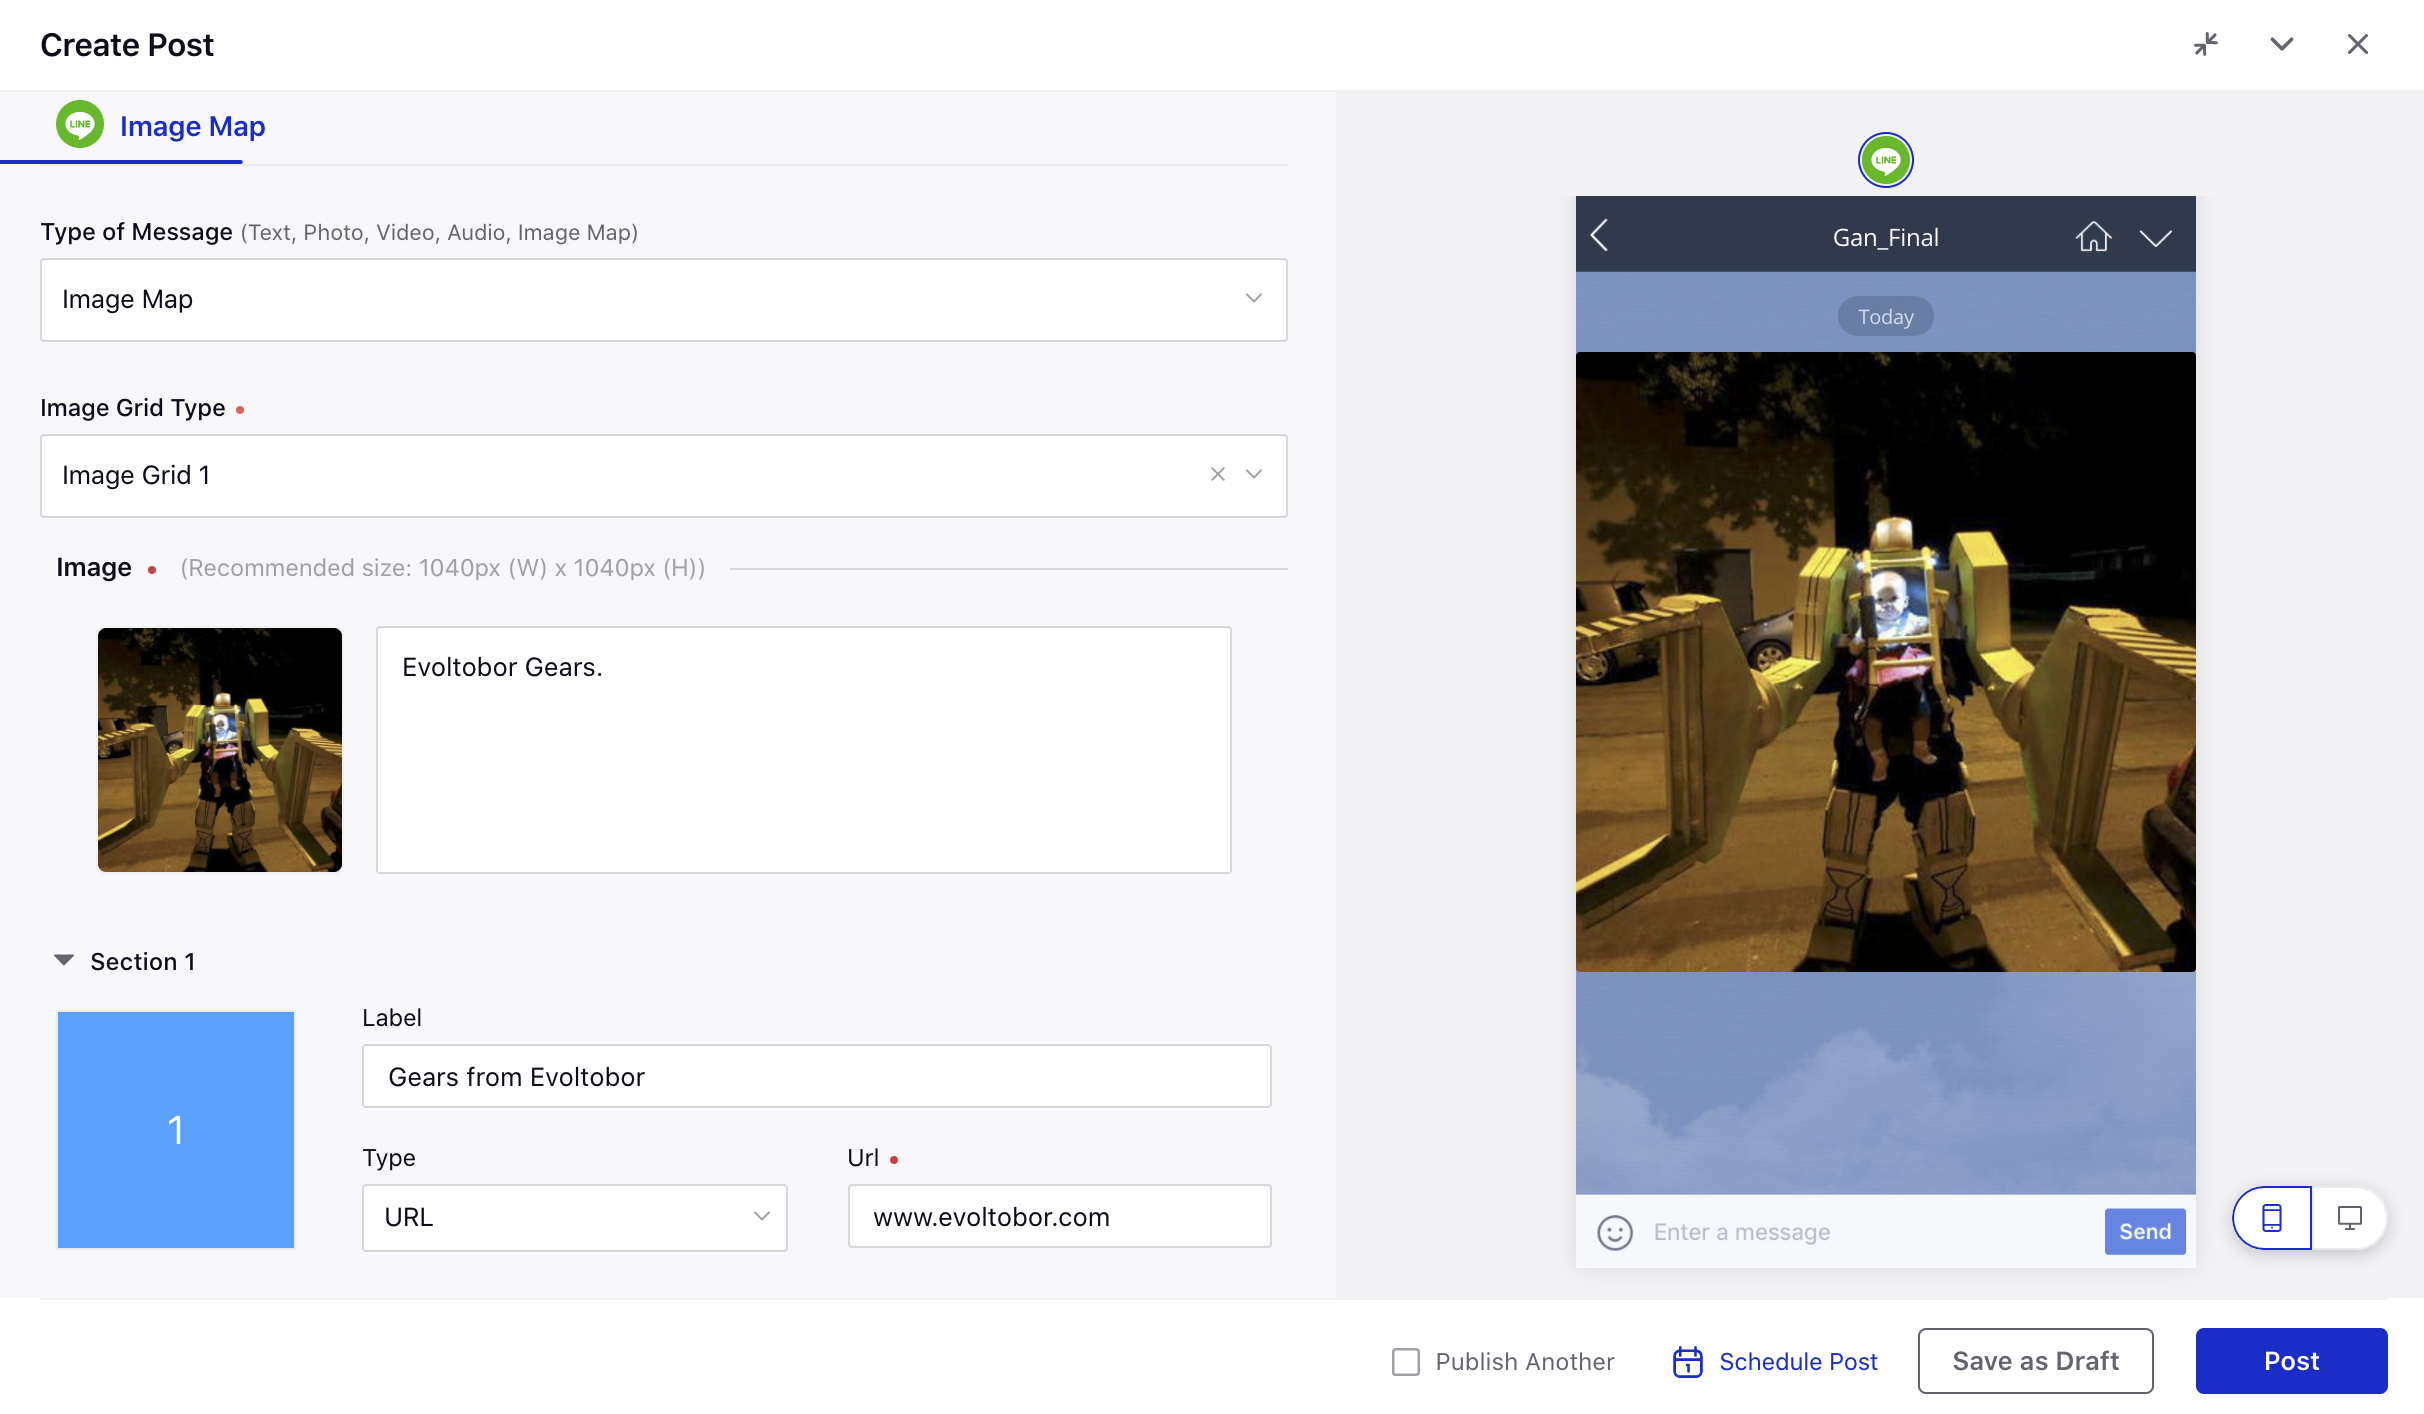Click the back arrow in the Gan_Final preview
This screenshot has height=1414, width=2424.
pyautogui.click(x=1600, y=236)
